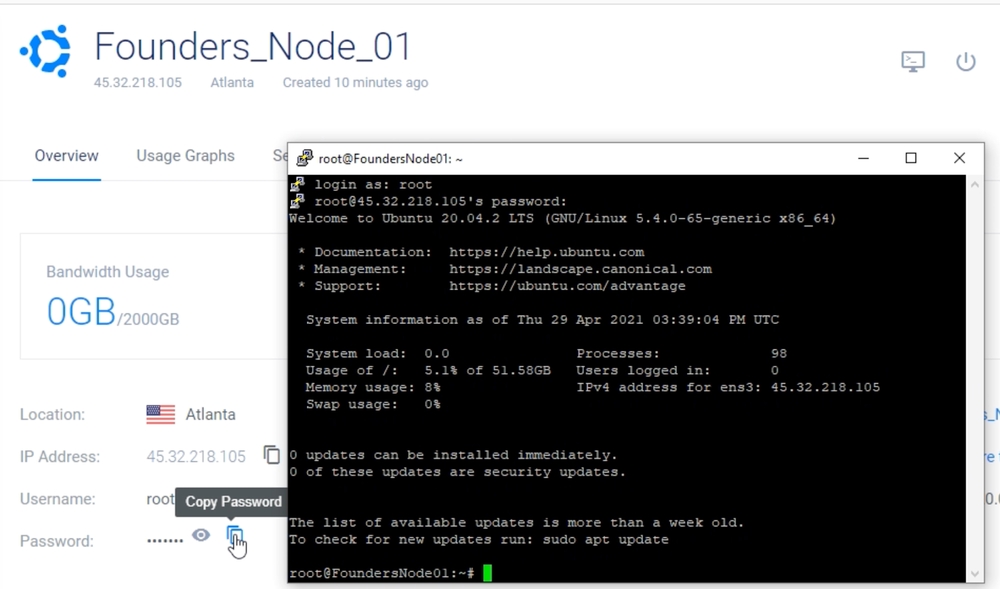Click the masked password dots

(x=165, y=541)
